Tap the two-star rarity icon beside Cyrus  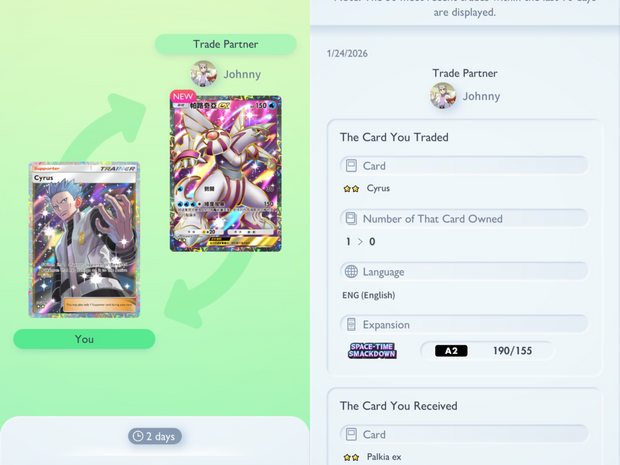tap(351, 189)
